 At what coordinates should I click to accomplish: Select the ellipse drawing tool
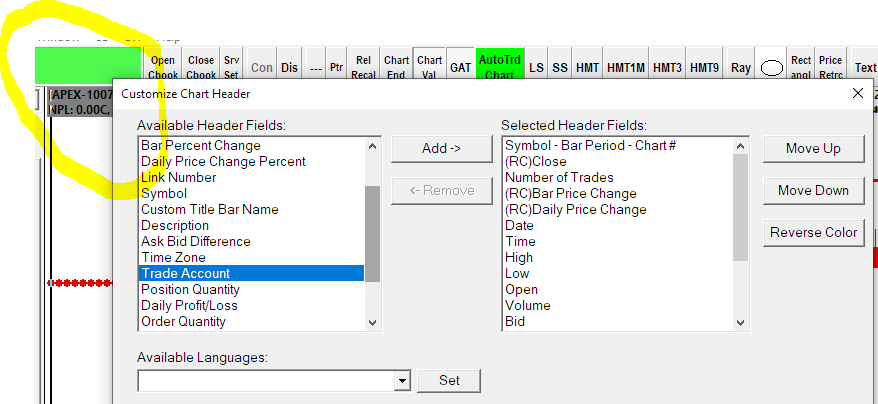(771, 68)
